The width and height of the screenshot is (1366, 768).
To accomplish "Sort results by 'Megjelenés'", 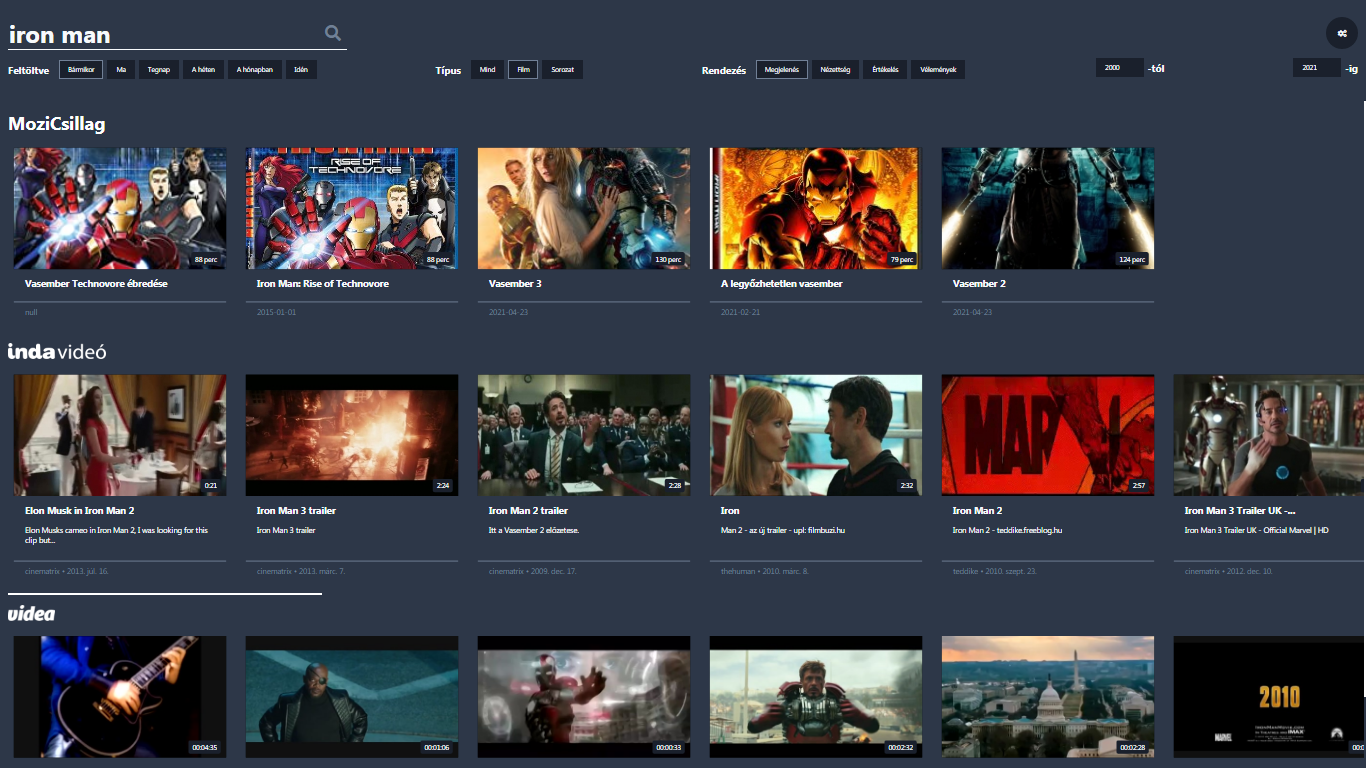I will coord(782,70).
